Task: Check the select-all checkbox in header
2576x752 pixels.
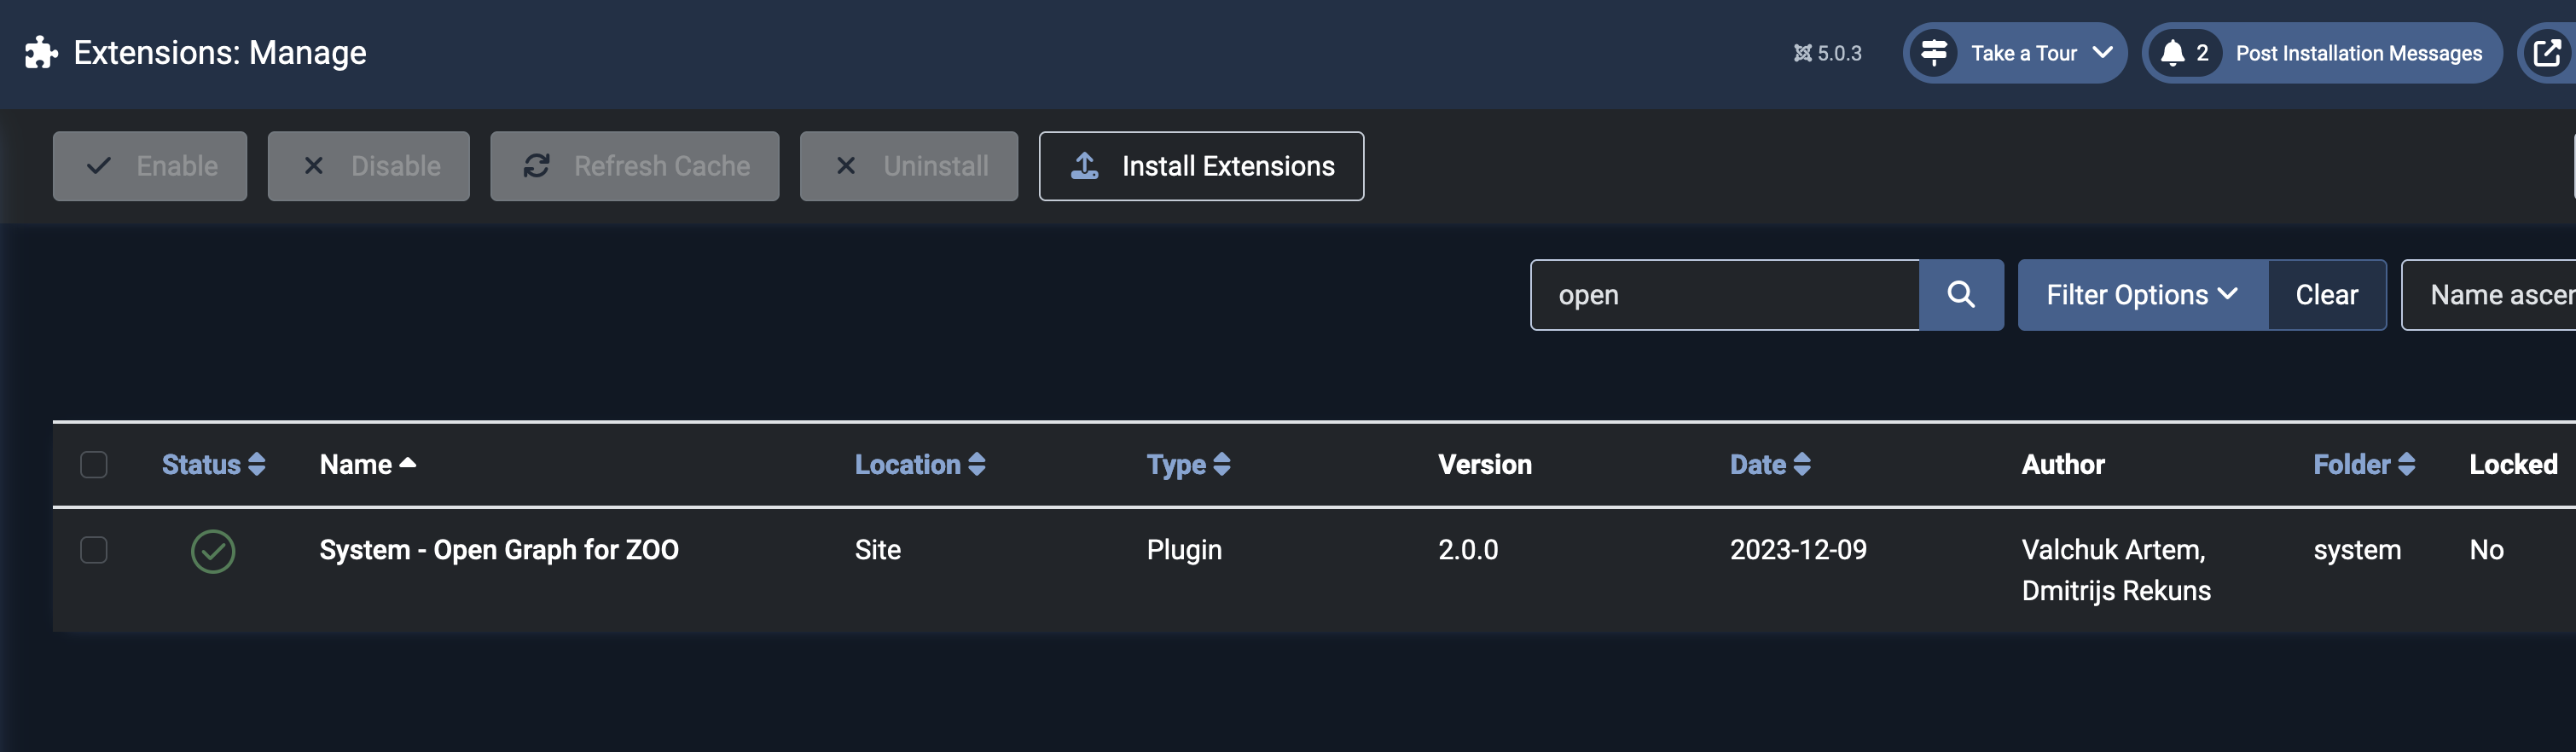Action: tap(94, 465)
